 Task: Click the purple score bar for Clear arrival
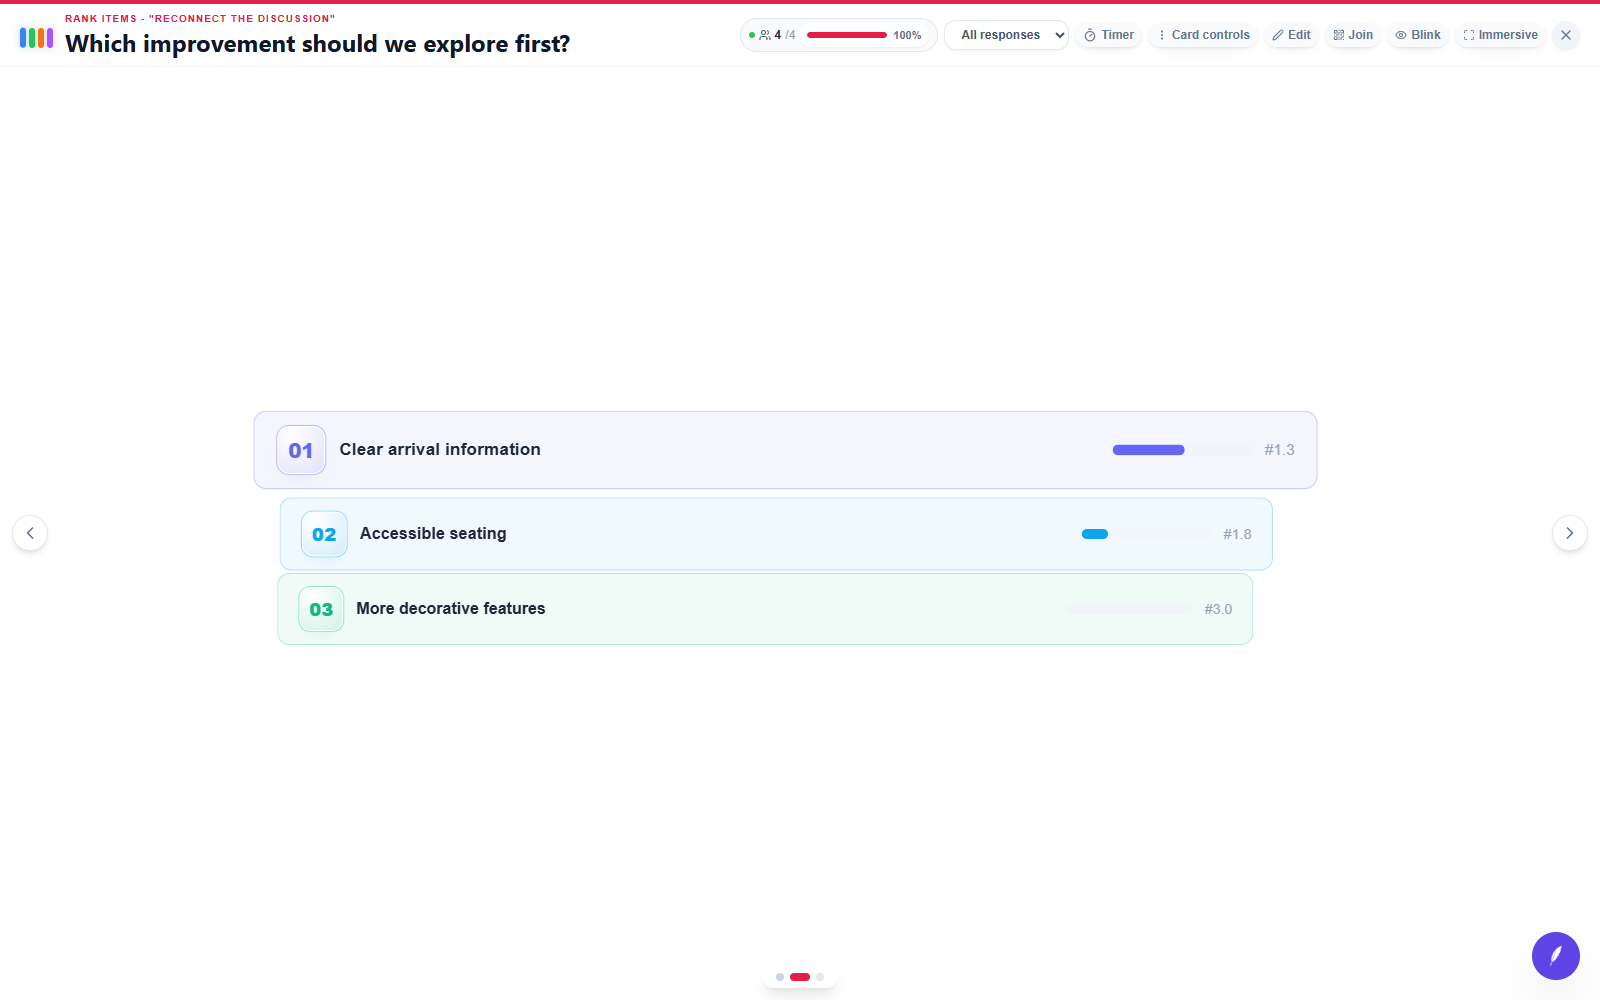pyautogui.click(x=1148, y=450)
